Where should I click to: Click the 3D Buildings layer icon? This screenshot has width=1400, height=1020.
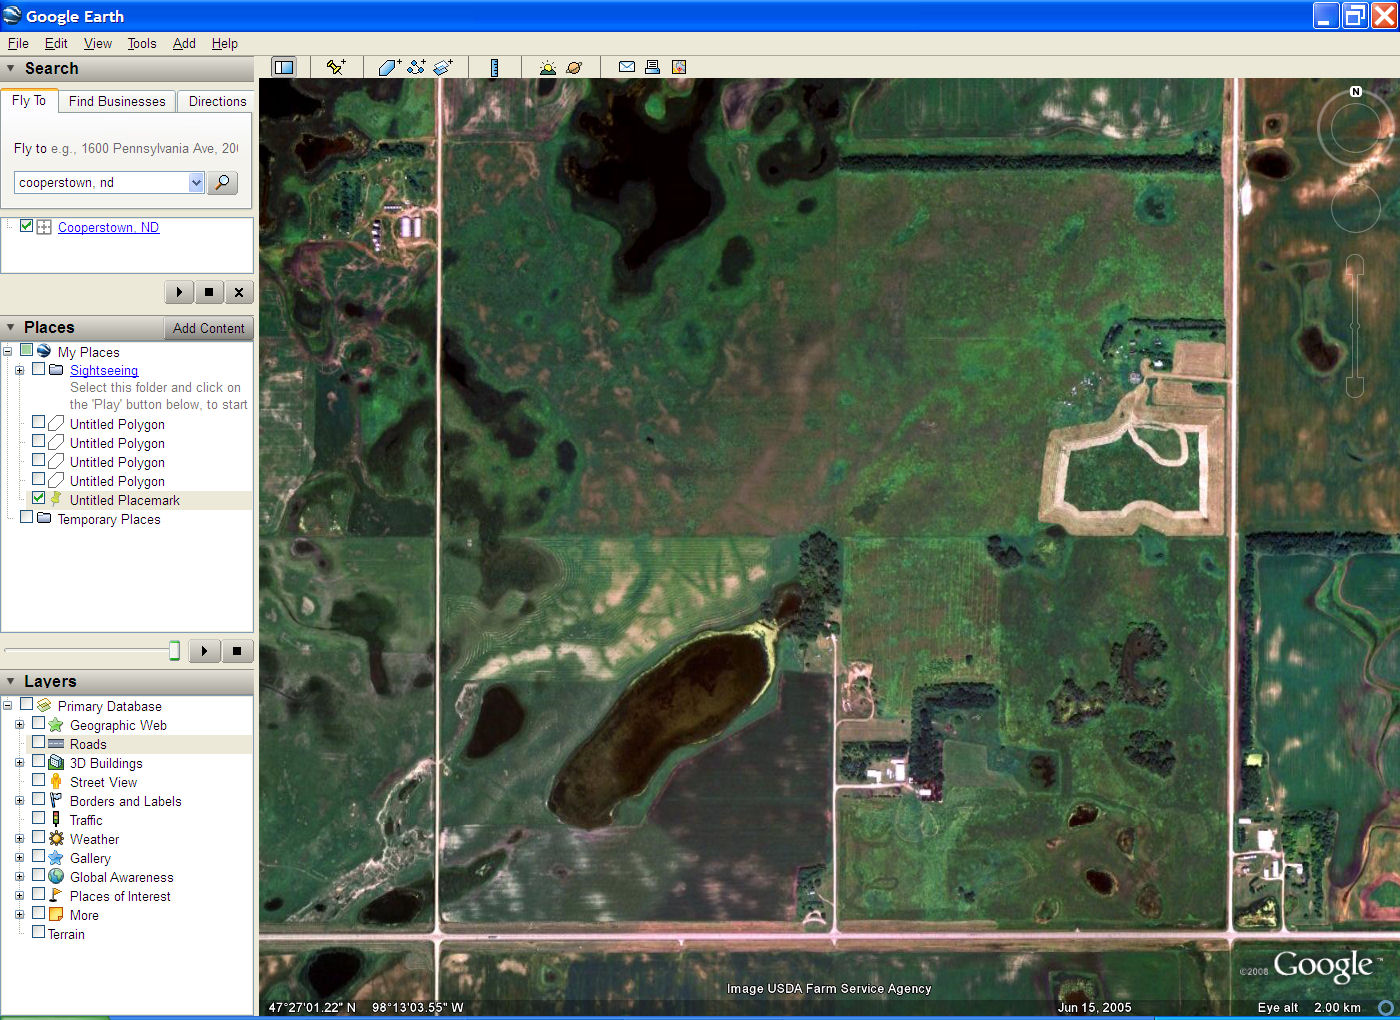56,763
